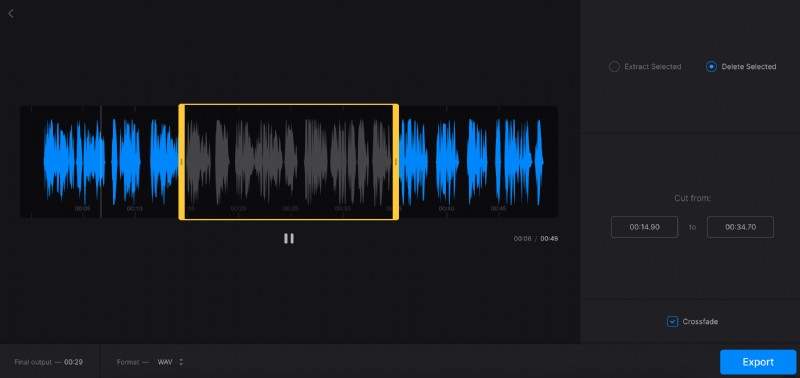The width and height of the screenshot is (800, 378).
Task: Export the trimmed audio
Action: click(758, 362)
